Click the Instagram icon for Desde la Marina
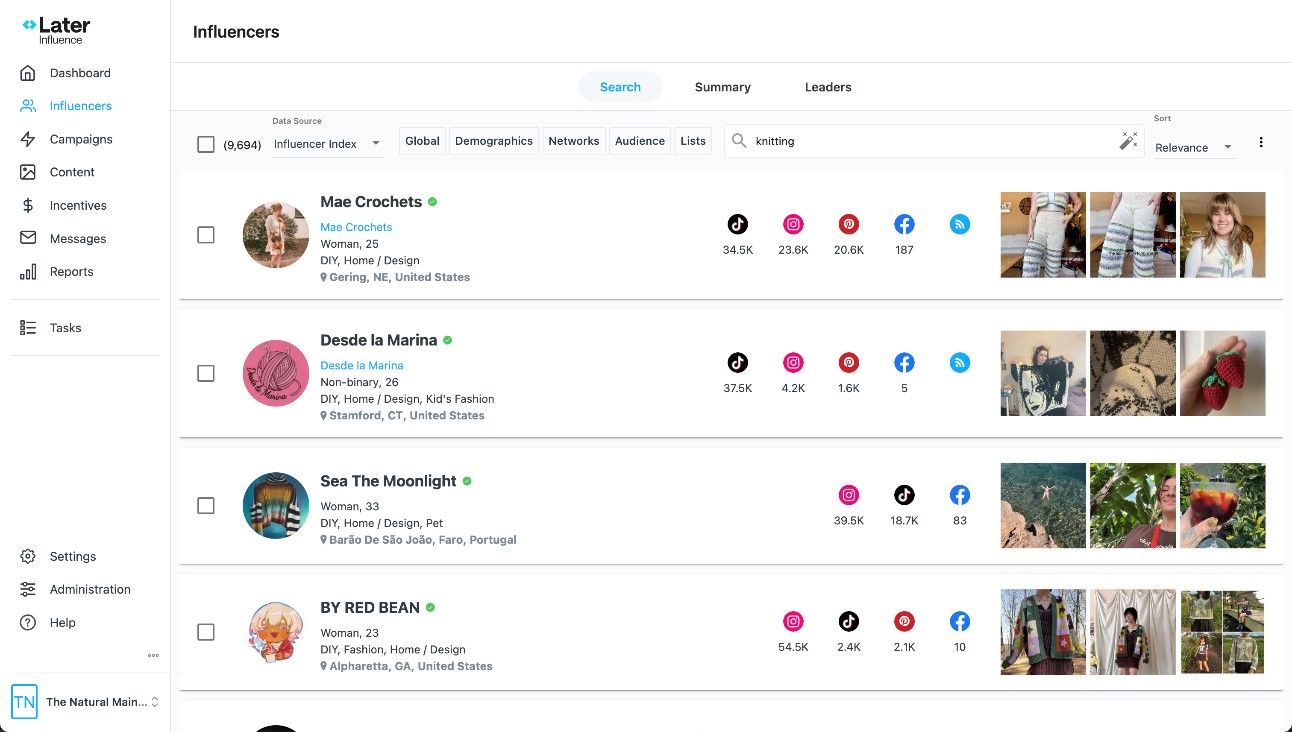The height and width of the screenshot is (732, 1292). (x=793, y=362)
